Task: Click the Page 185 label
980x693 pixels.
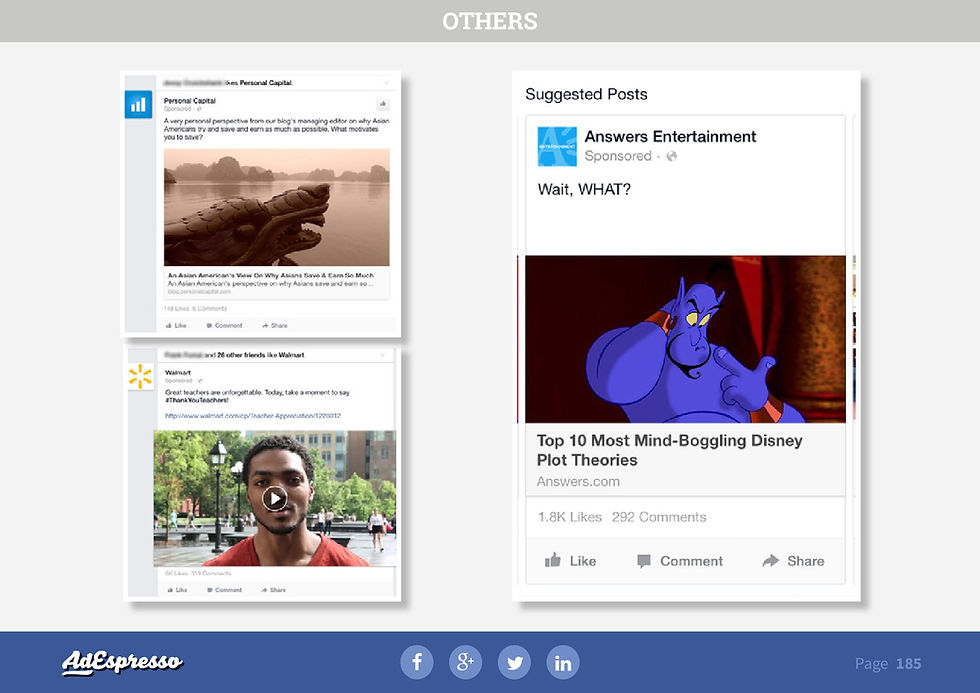Action: coord(888,664)
